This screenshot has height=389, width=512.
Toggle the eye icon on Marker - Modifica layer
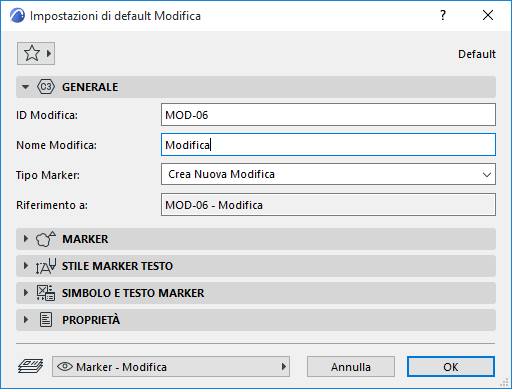65,367
